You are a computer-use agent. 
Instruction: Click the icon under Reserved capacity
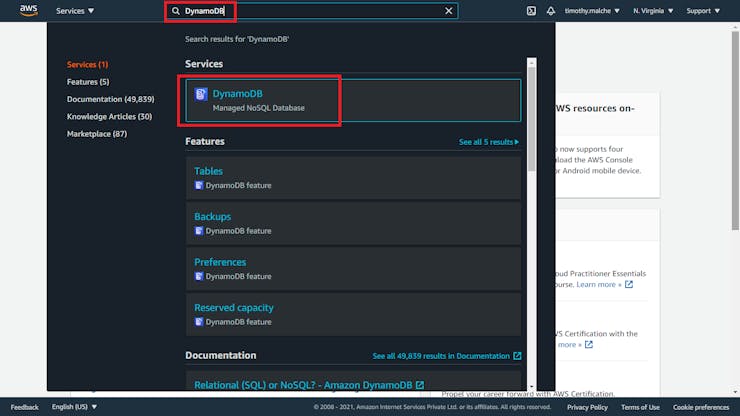[x=199, y=322]
